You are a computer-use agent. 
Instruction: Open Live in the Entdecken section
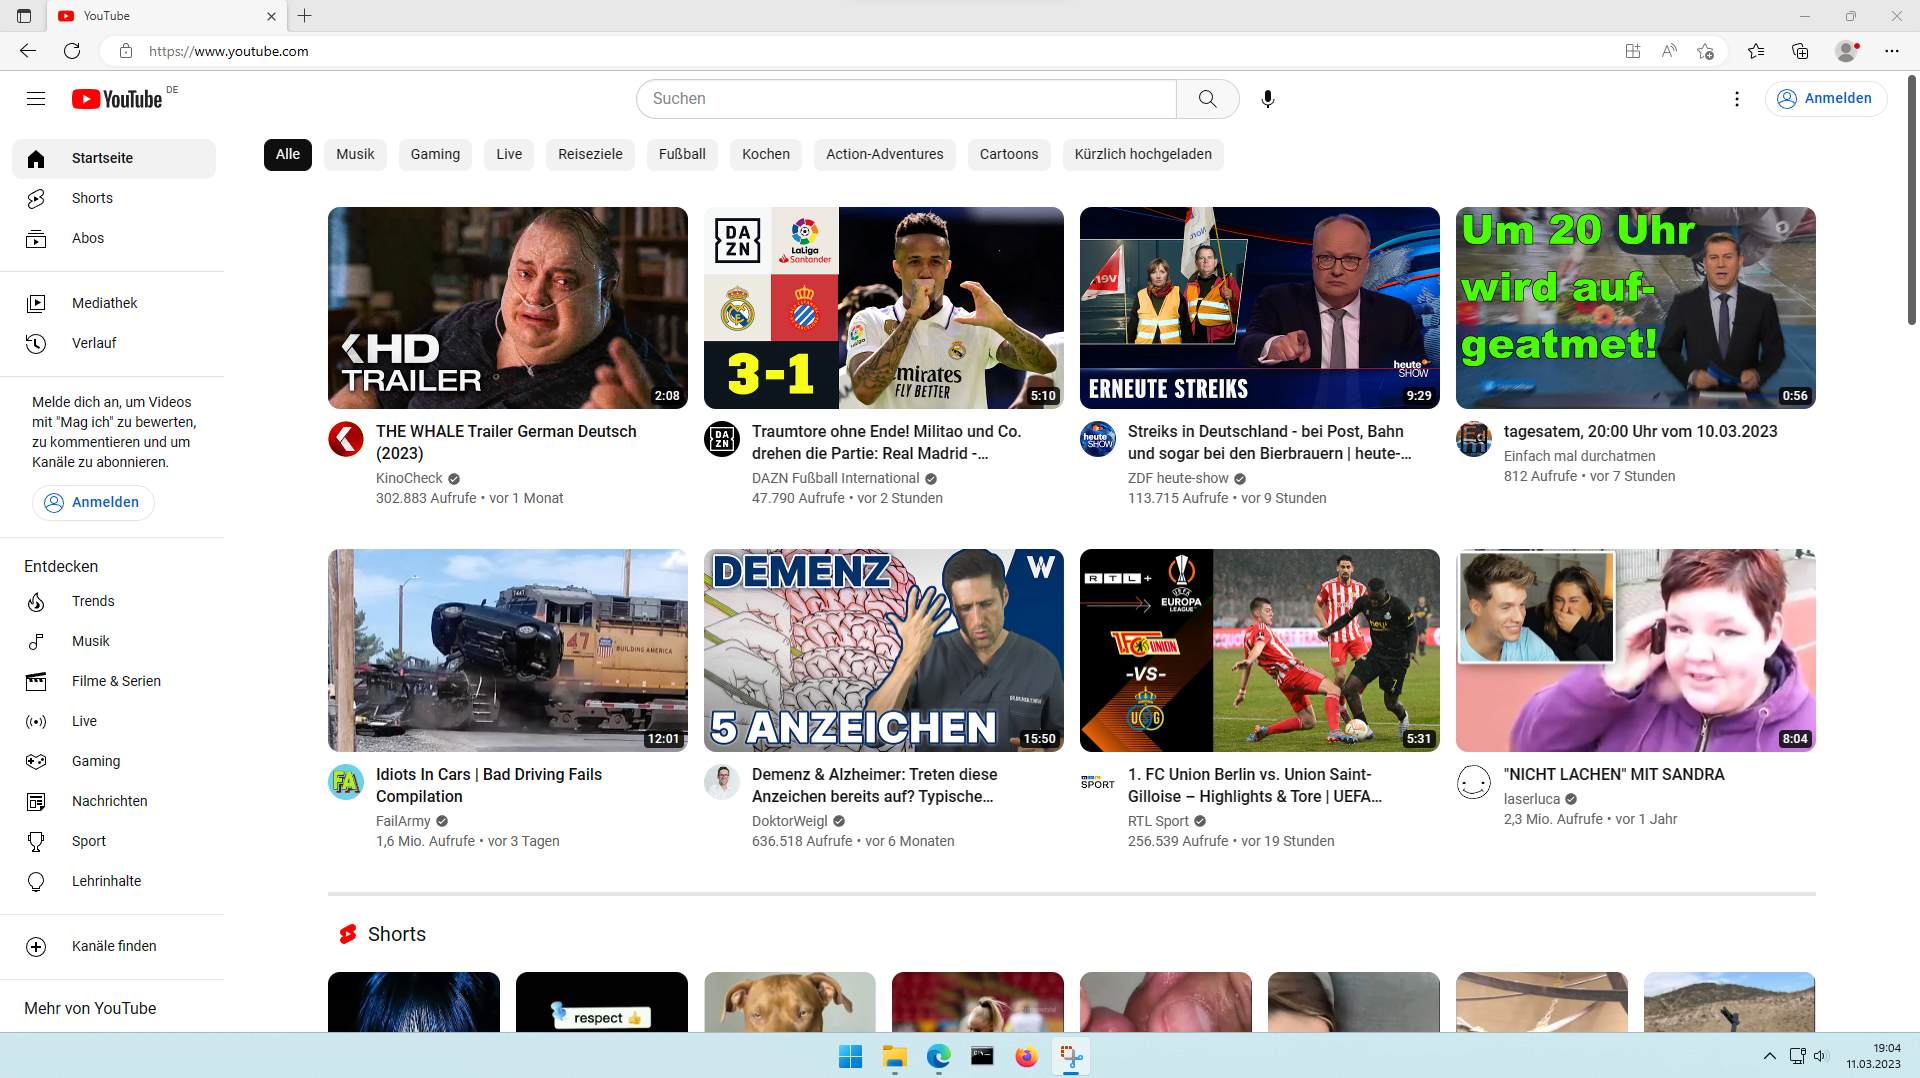pos(114,721)
